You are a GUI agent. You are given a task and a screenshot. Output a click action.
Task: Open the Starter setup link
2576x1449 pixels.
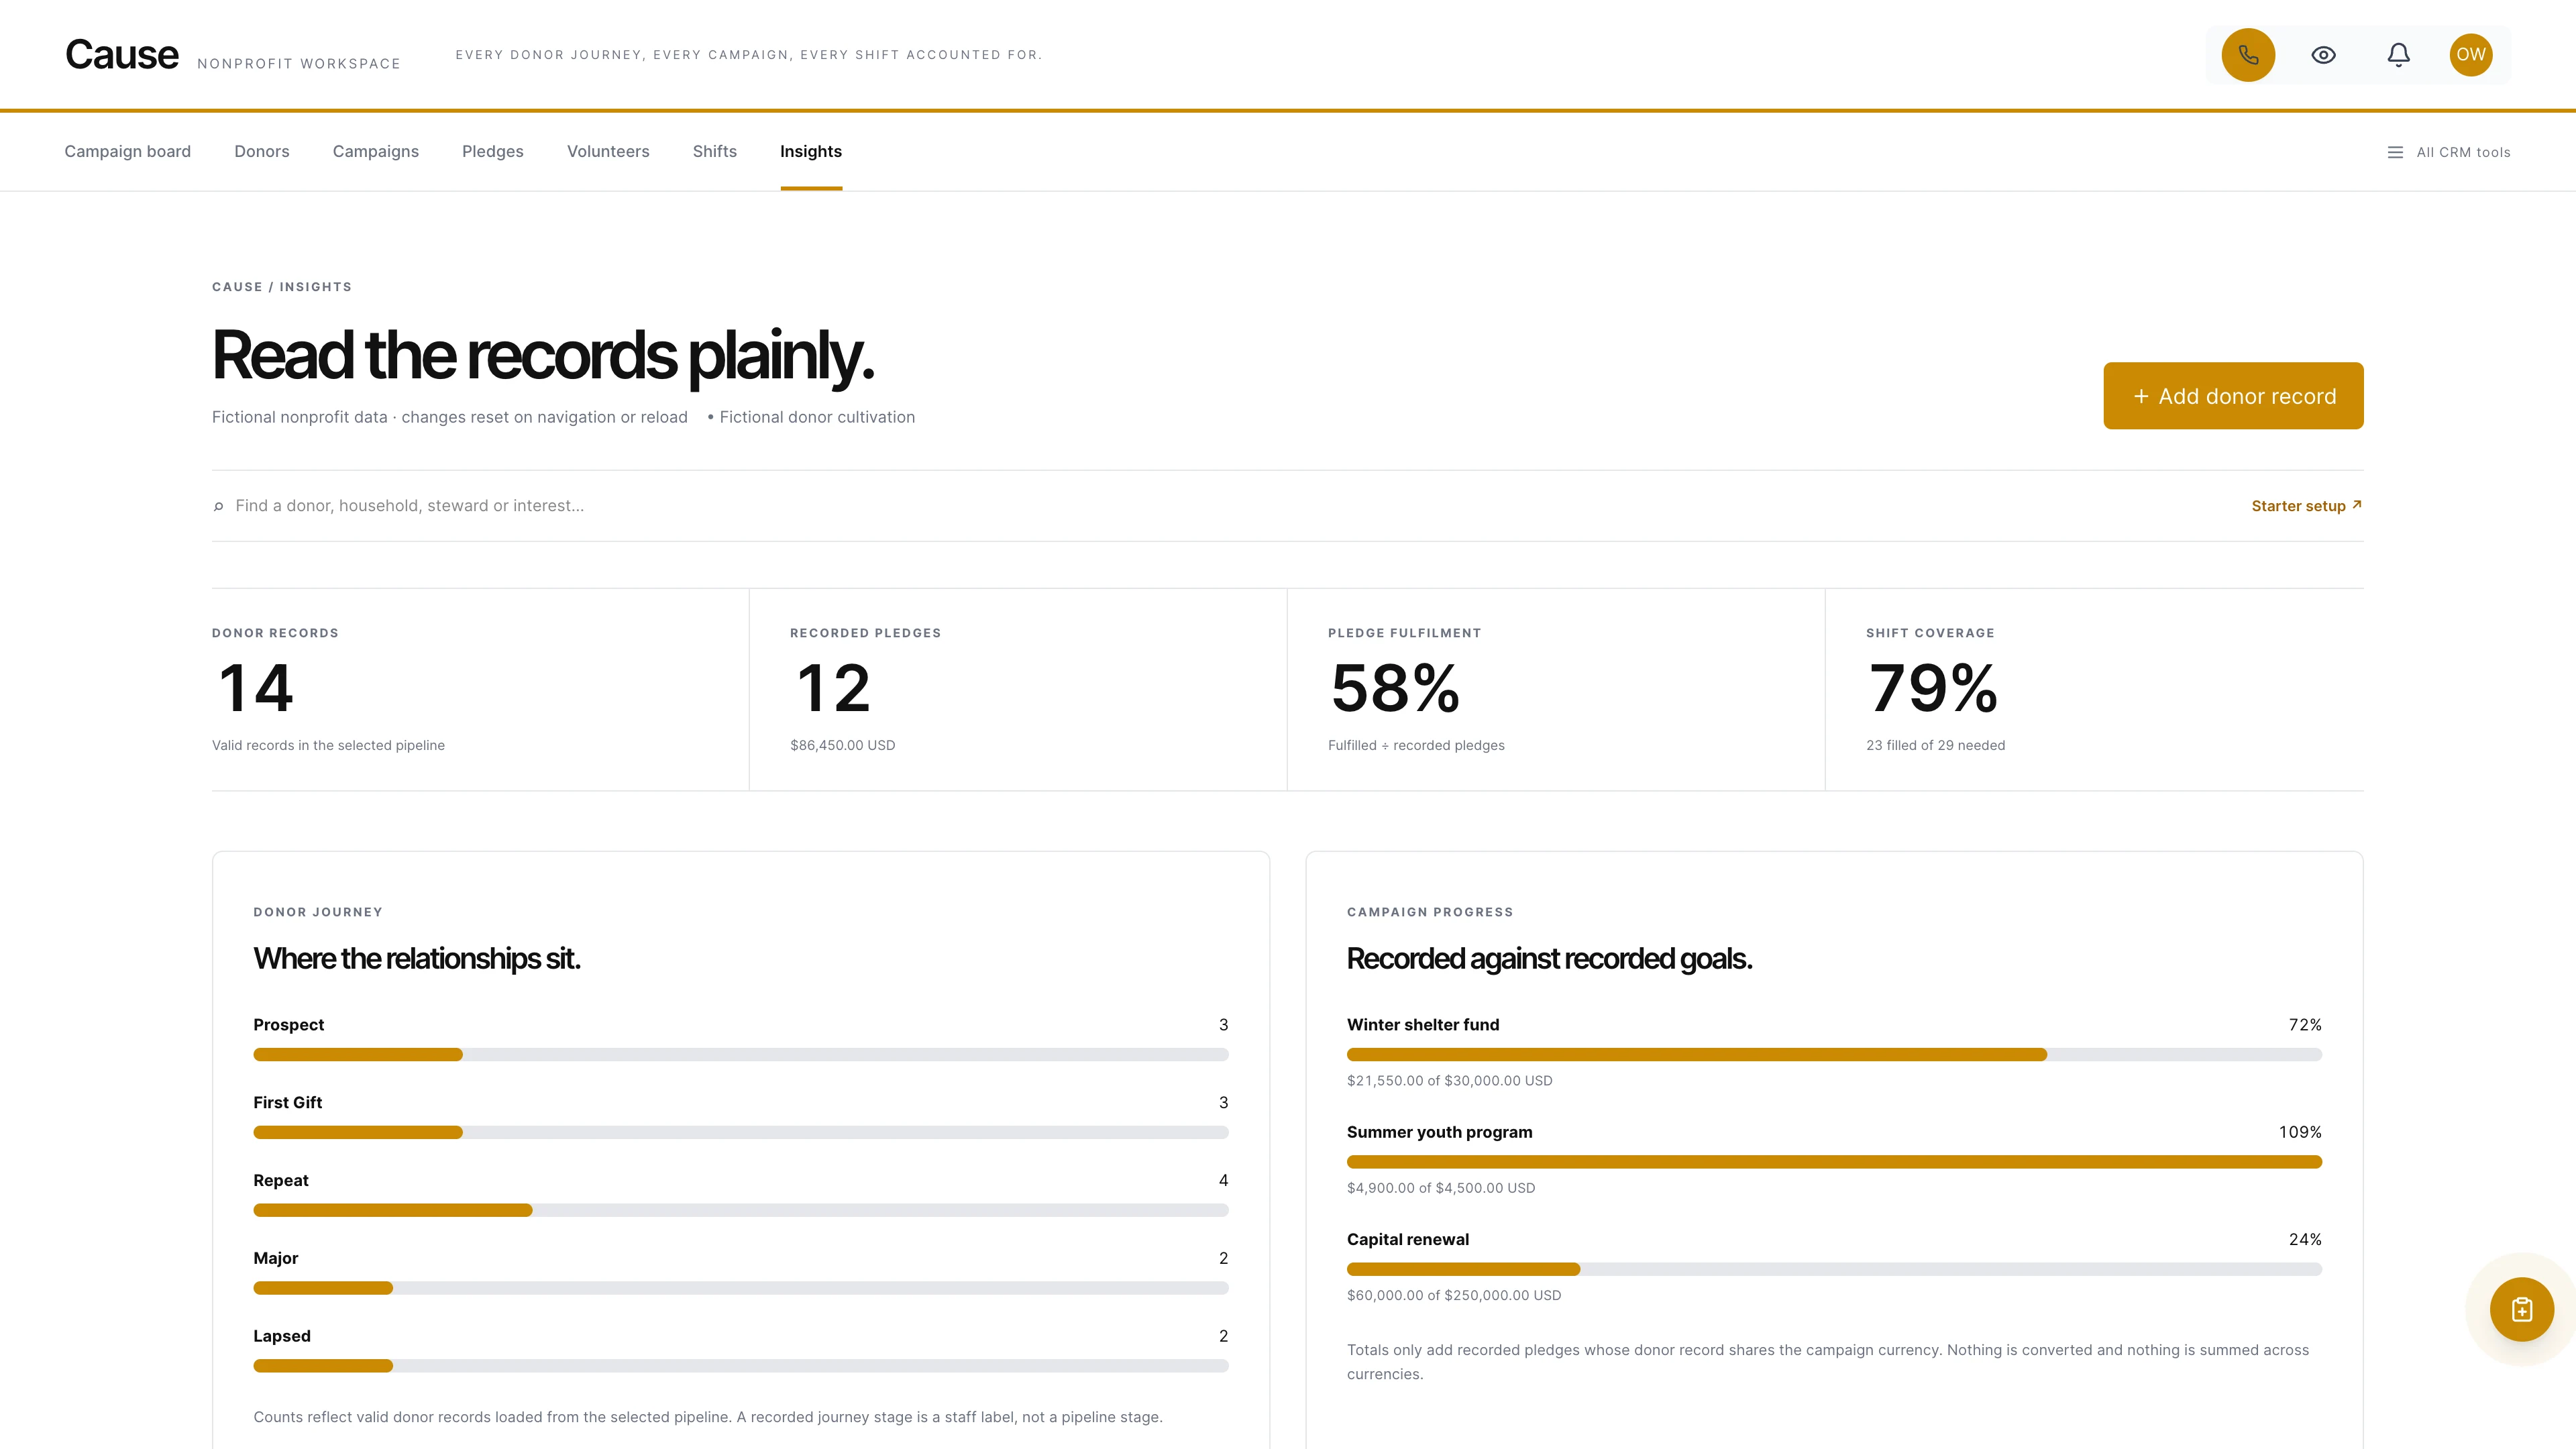tap(2306, 506)
